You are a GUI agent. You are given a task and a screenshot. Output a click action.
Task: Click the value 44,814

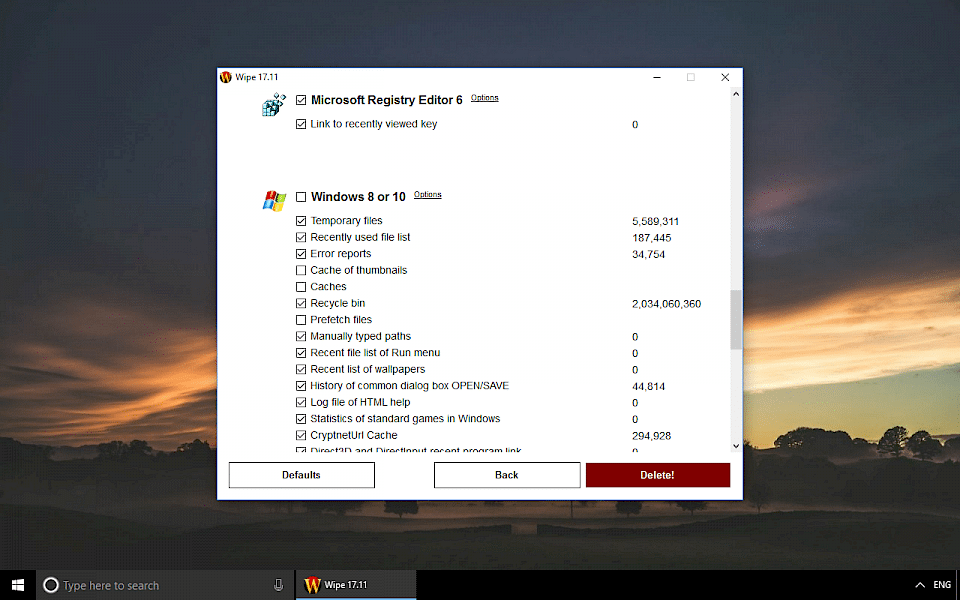648,387
